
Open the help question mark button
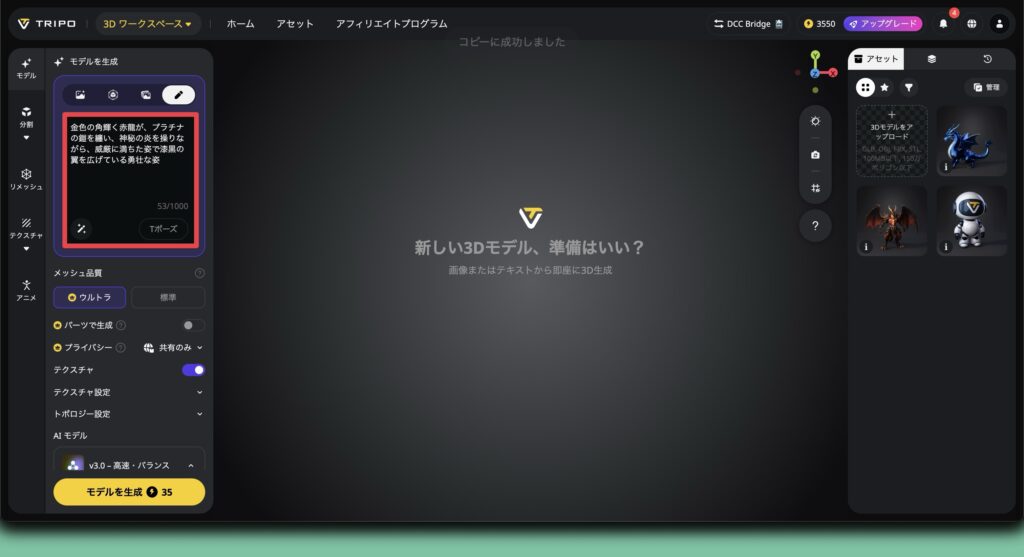click(x=815, y=226)
